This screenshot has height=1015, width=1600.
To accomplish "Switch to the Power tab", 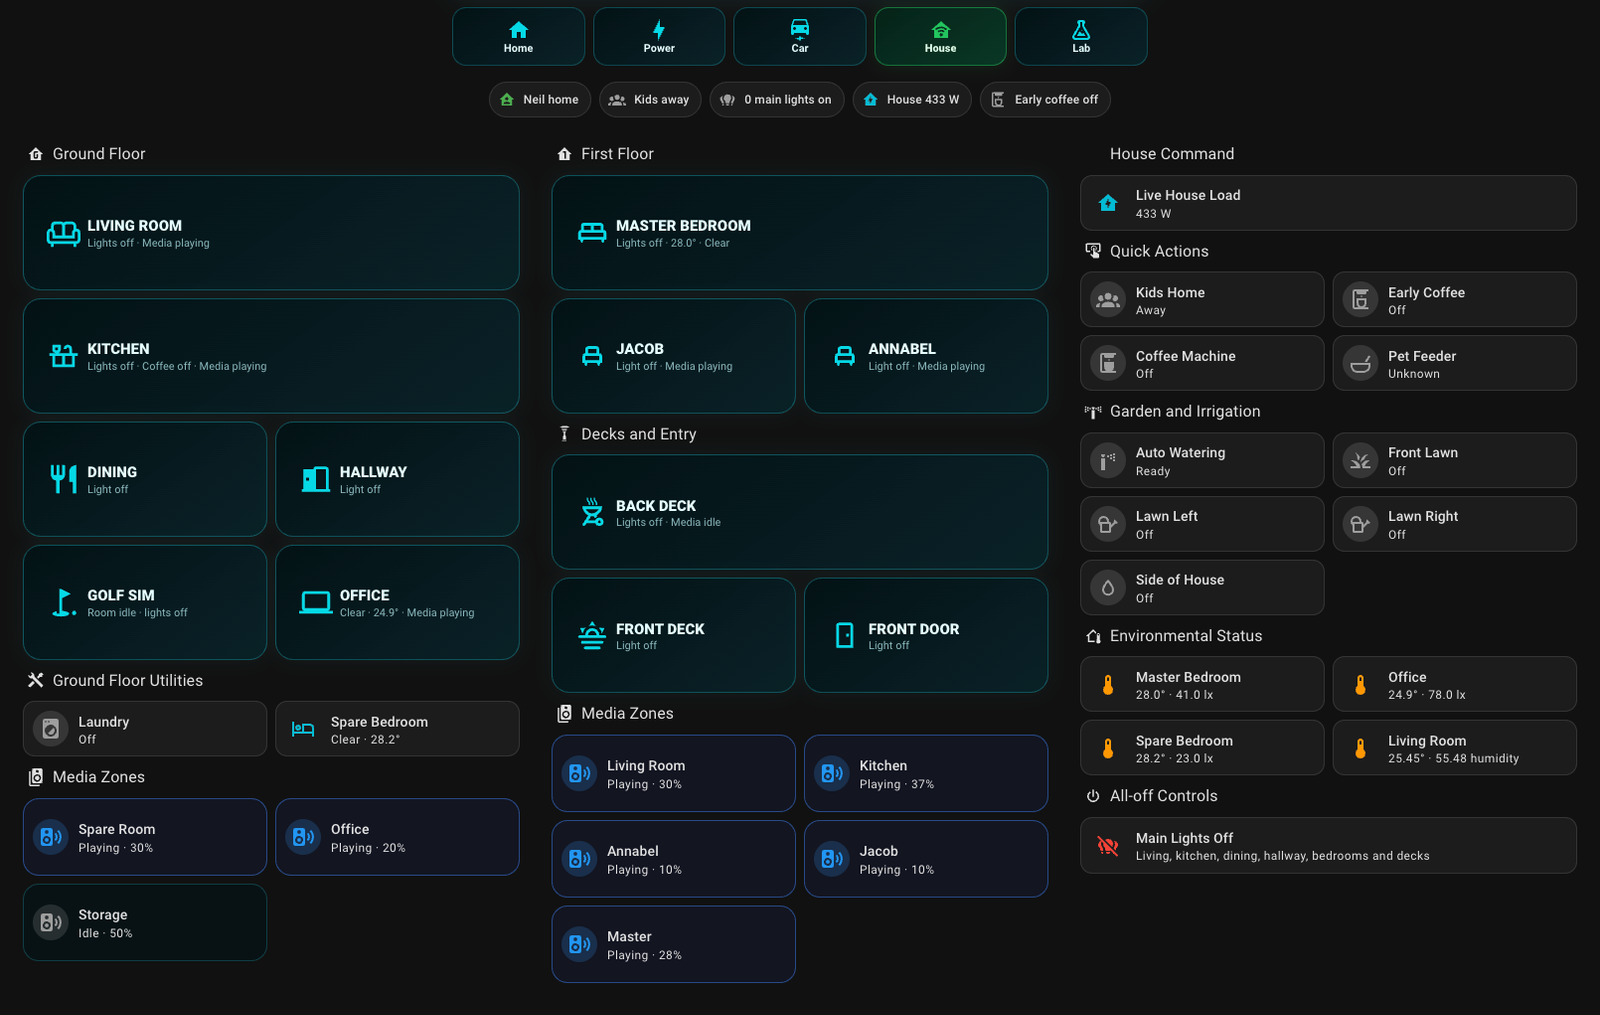I will coord(659,37).
